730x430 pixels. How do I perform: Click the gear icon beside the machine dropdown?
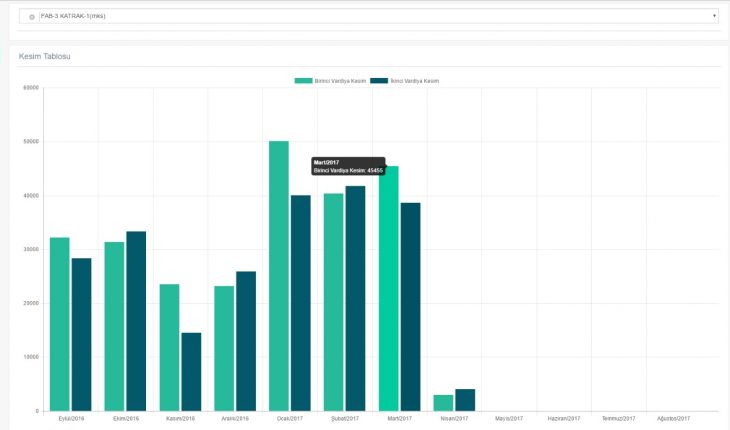click(x=32, y=17)
